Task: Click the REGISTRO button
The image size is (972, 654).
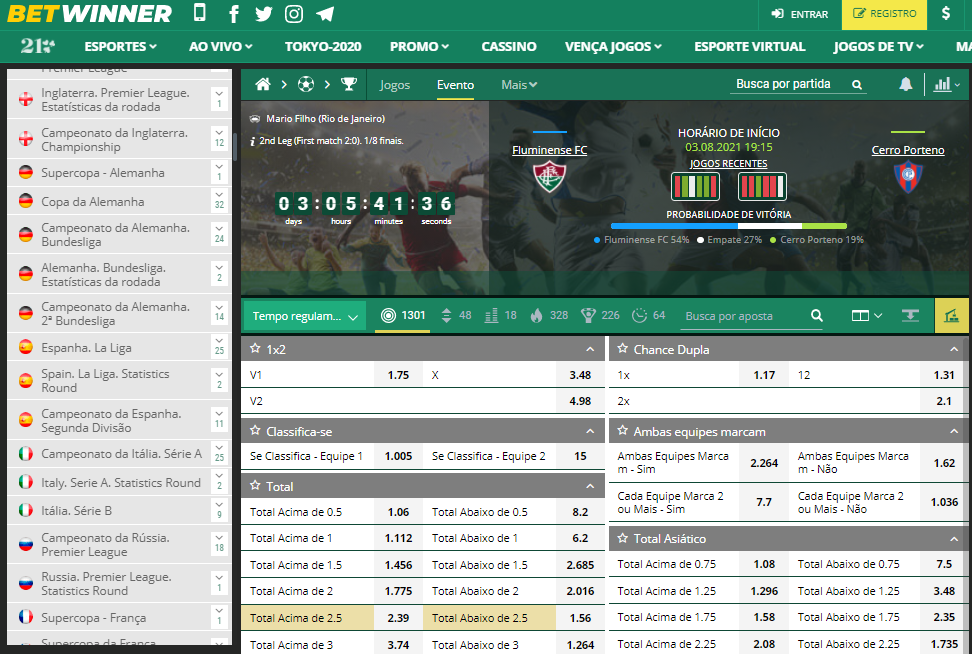Action: click(885, 14)
